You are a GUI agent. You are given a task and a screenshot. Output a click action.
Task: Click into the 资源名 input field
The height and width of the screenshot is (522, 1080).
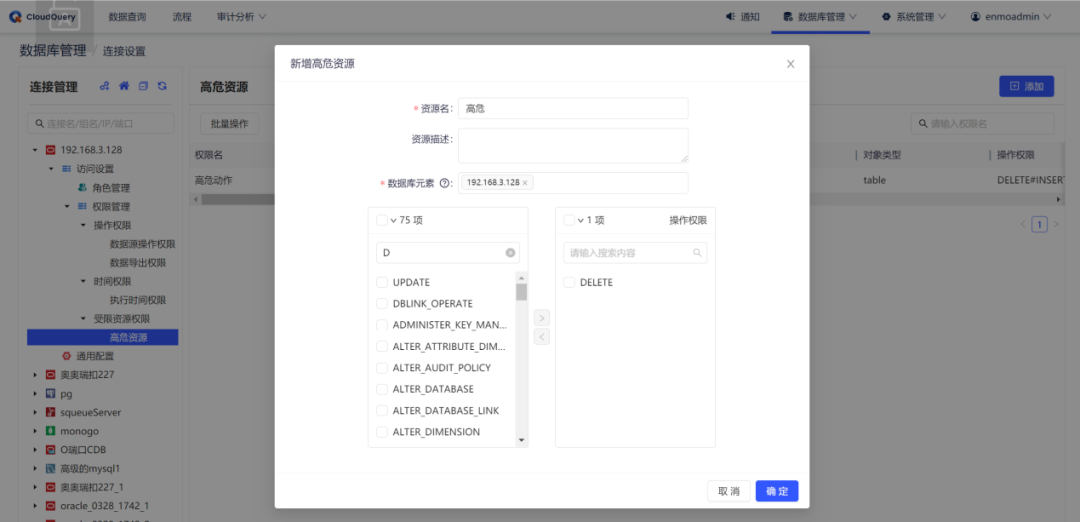(573, 108)
